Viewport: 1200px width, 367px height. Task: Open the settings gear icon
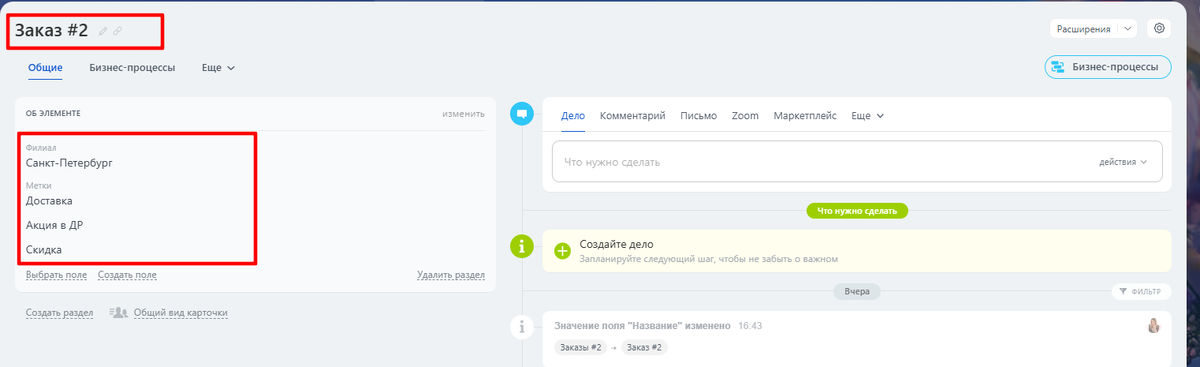(x=1159, y=29)
